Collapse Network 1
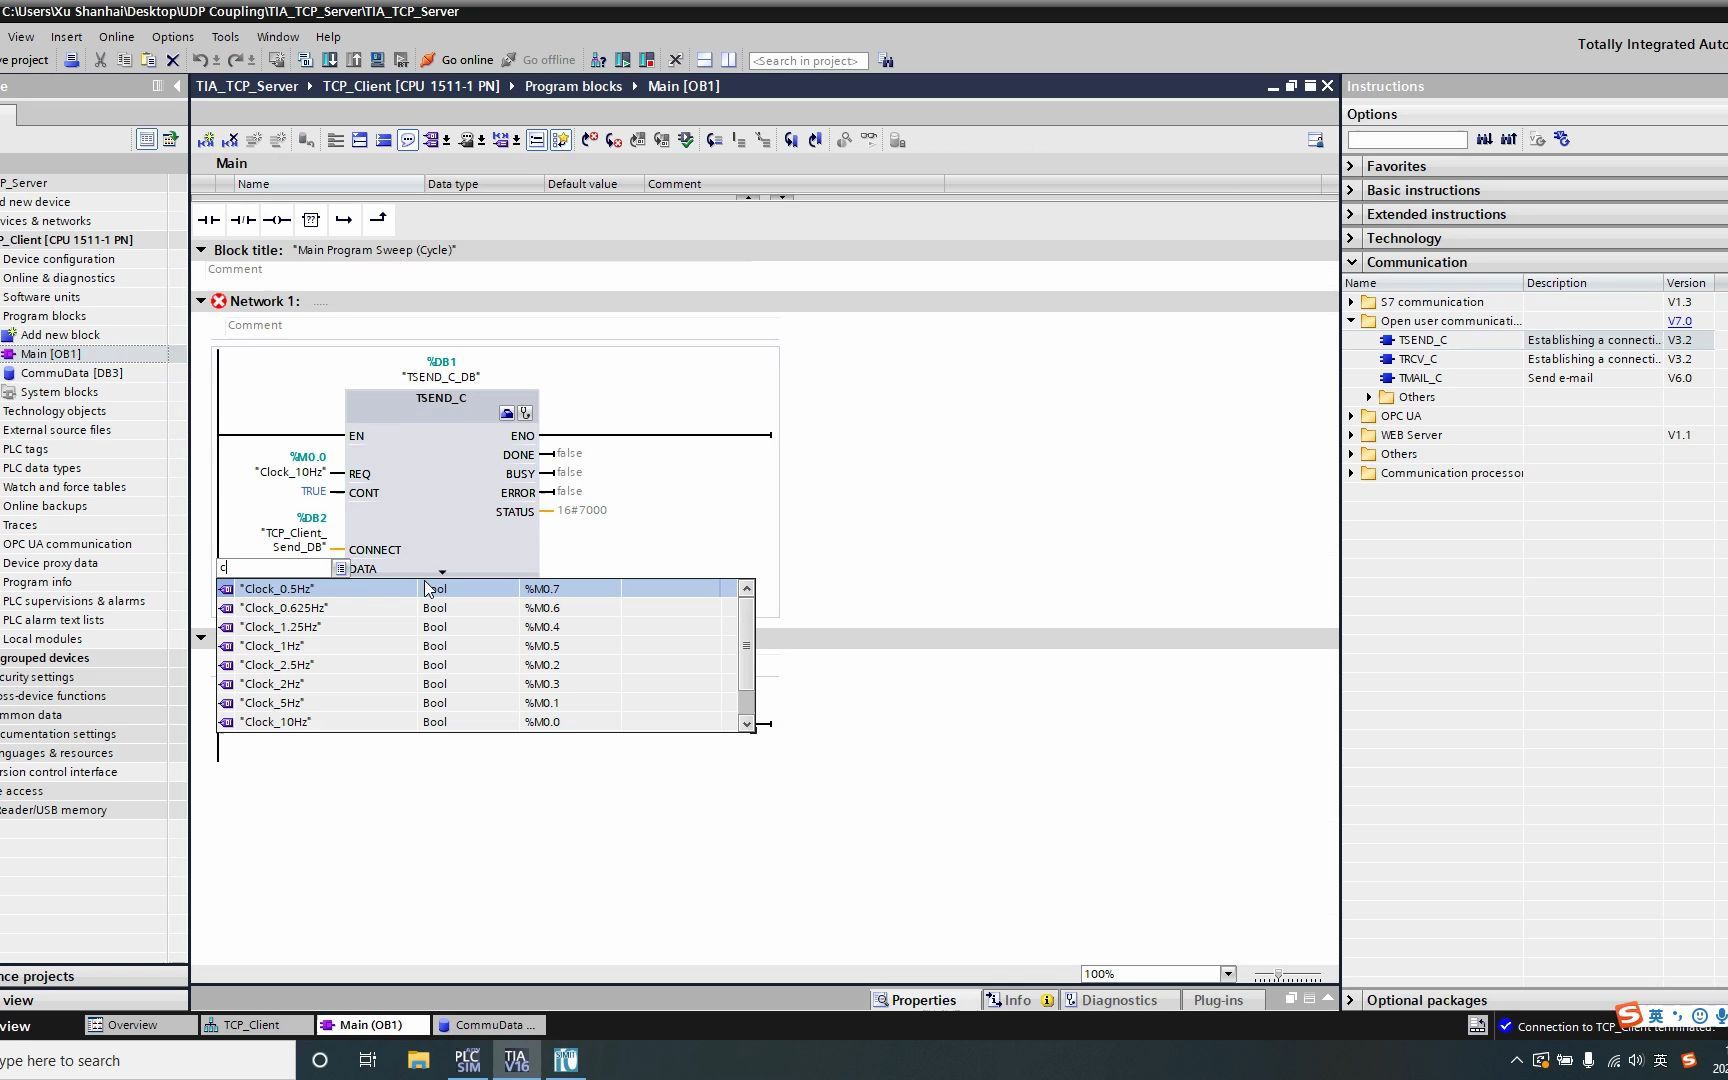The height and width of the screenshot is (1080, 1728). click(x=201, y=301)
